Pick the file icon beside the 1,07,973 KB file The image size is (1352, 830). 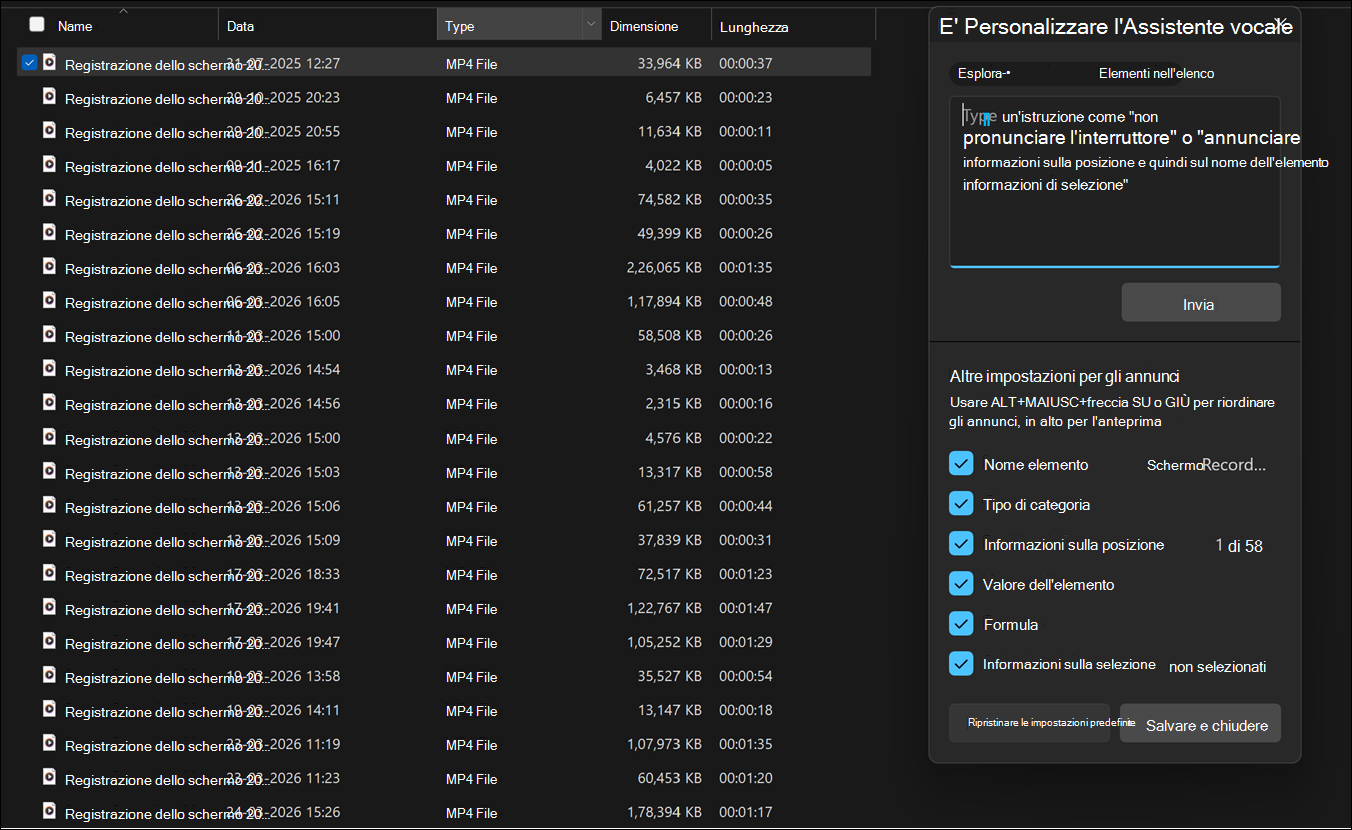(48, 743)
